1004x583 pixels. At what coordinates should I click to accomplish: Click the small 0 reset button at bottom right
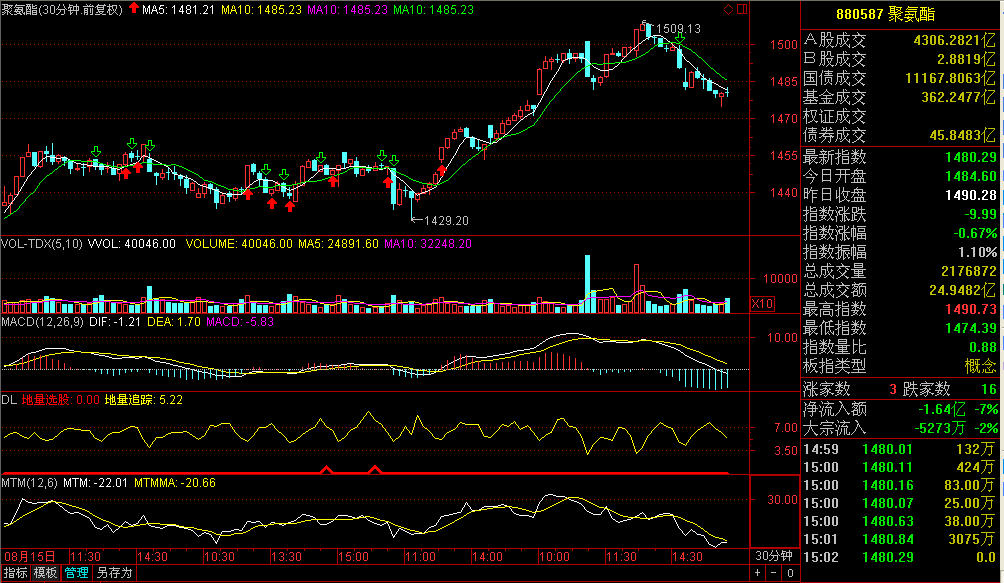click(x=789, y=573)
